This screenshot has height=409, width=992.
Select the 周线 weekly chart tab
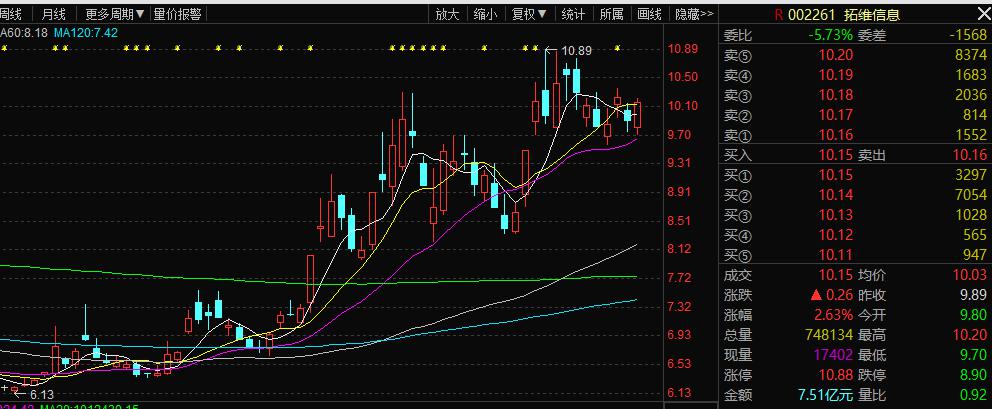[x=11, y=14]
